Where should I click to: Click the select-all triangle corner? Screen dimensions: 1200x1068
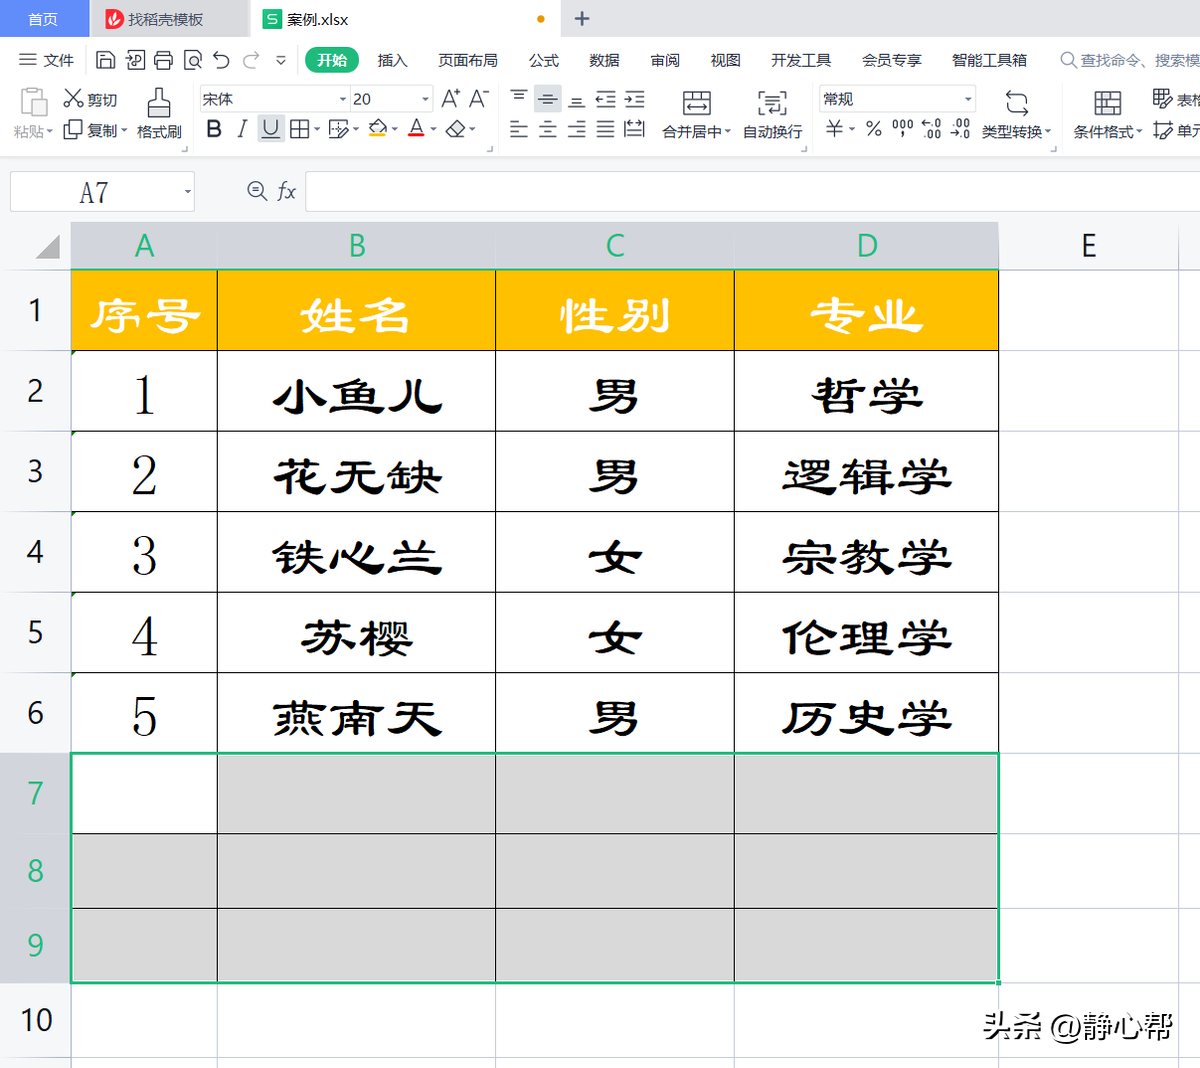[x=47, y=246]
